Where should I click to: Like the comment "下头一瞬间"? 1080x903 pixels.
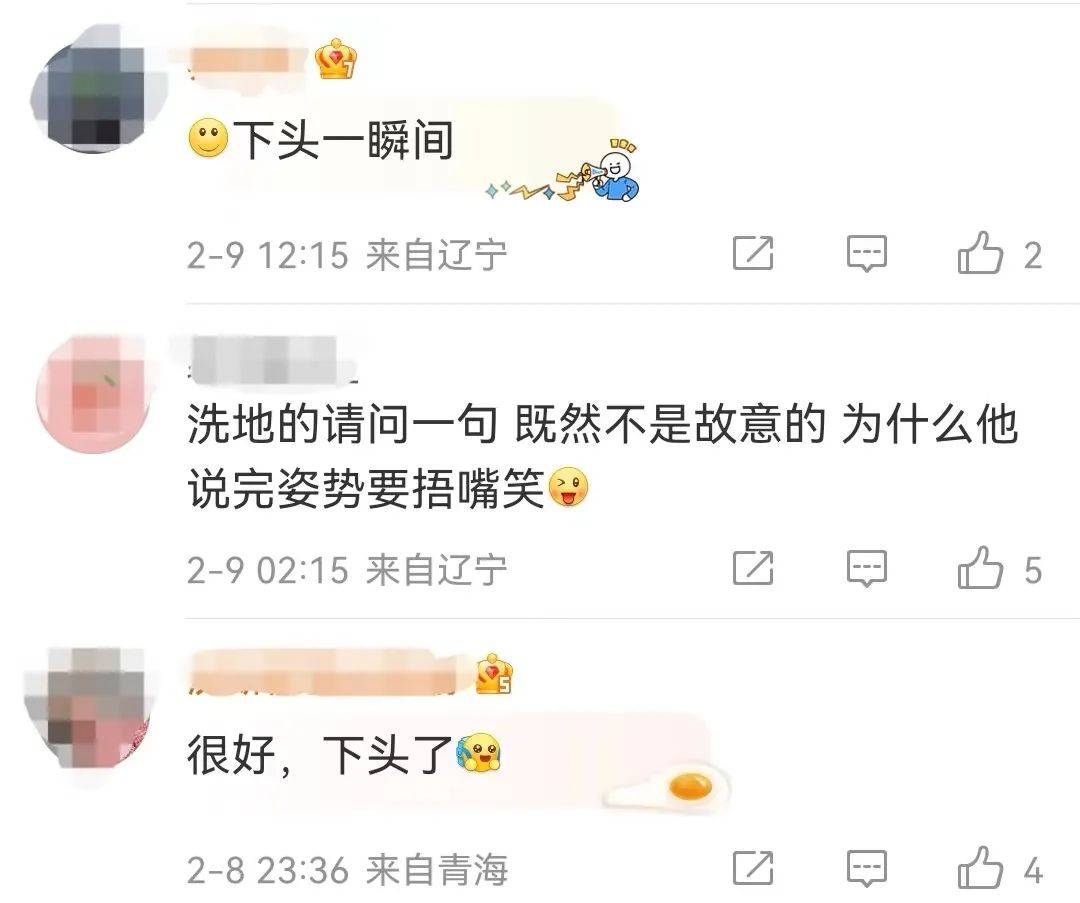[x=980, y=253]
